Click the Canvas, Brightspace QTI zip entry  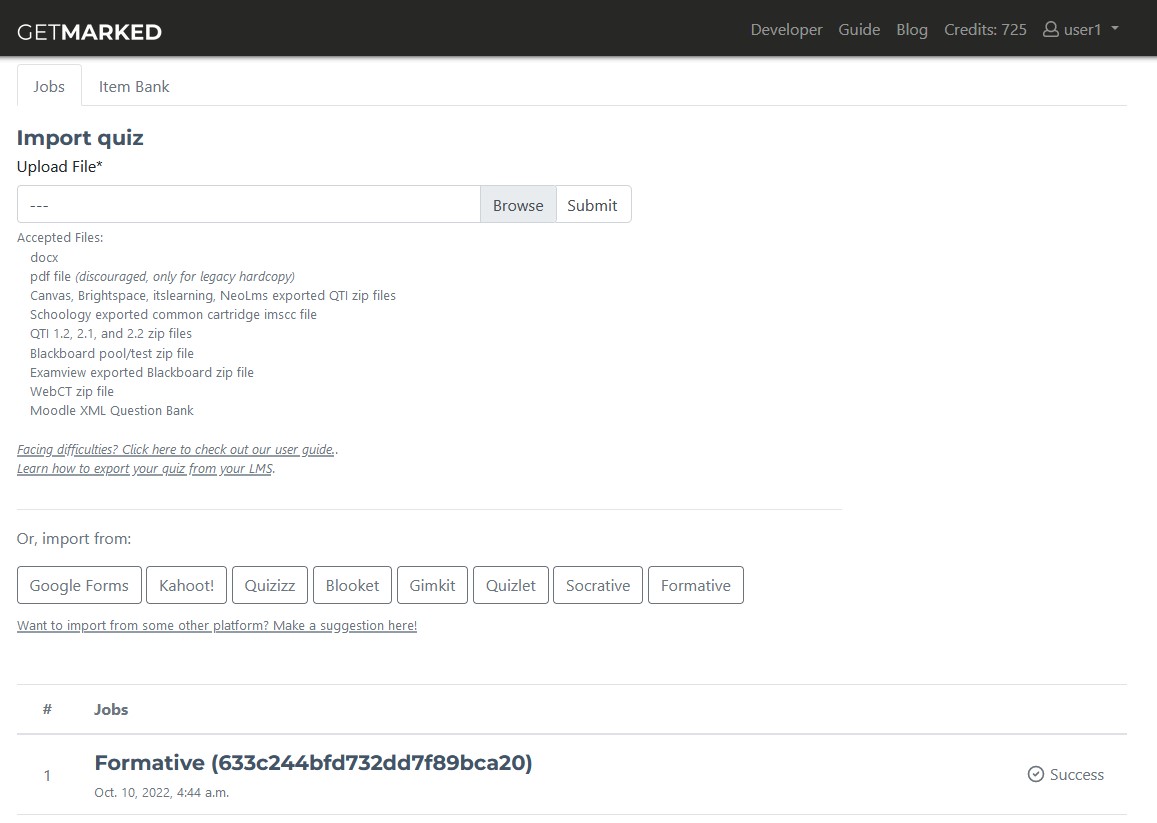coord(213,295)
